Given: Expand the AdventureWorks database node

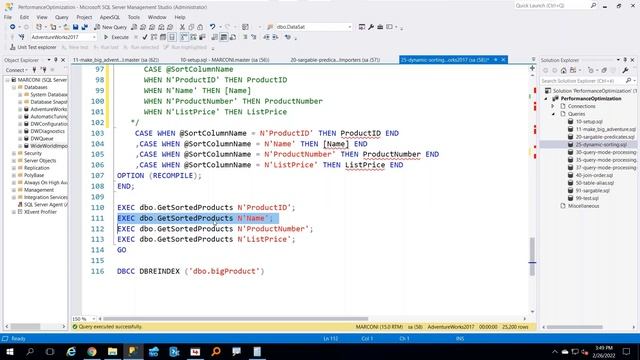Looking at the screenshot, I should coord(20,109).
